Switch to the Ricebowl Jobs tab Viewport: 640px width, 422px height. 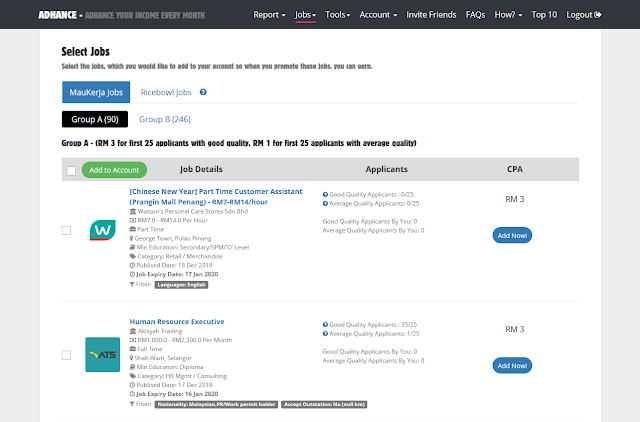(x=166, y=92)
